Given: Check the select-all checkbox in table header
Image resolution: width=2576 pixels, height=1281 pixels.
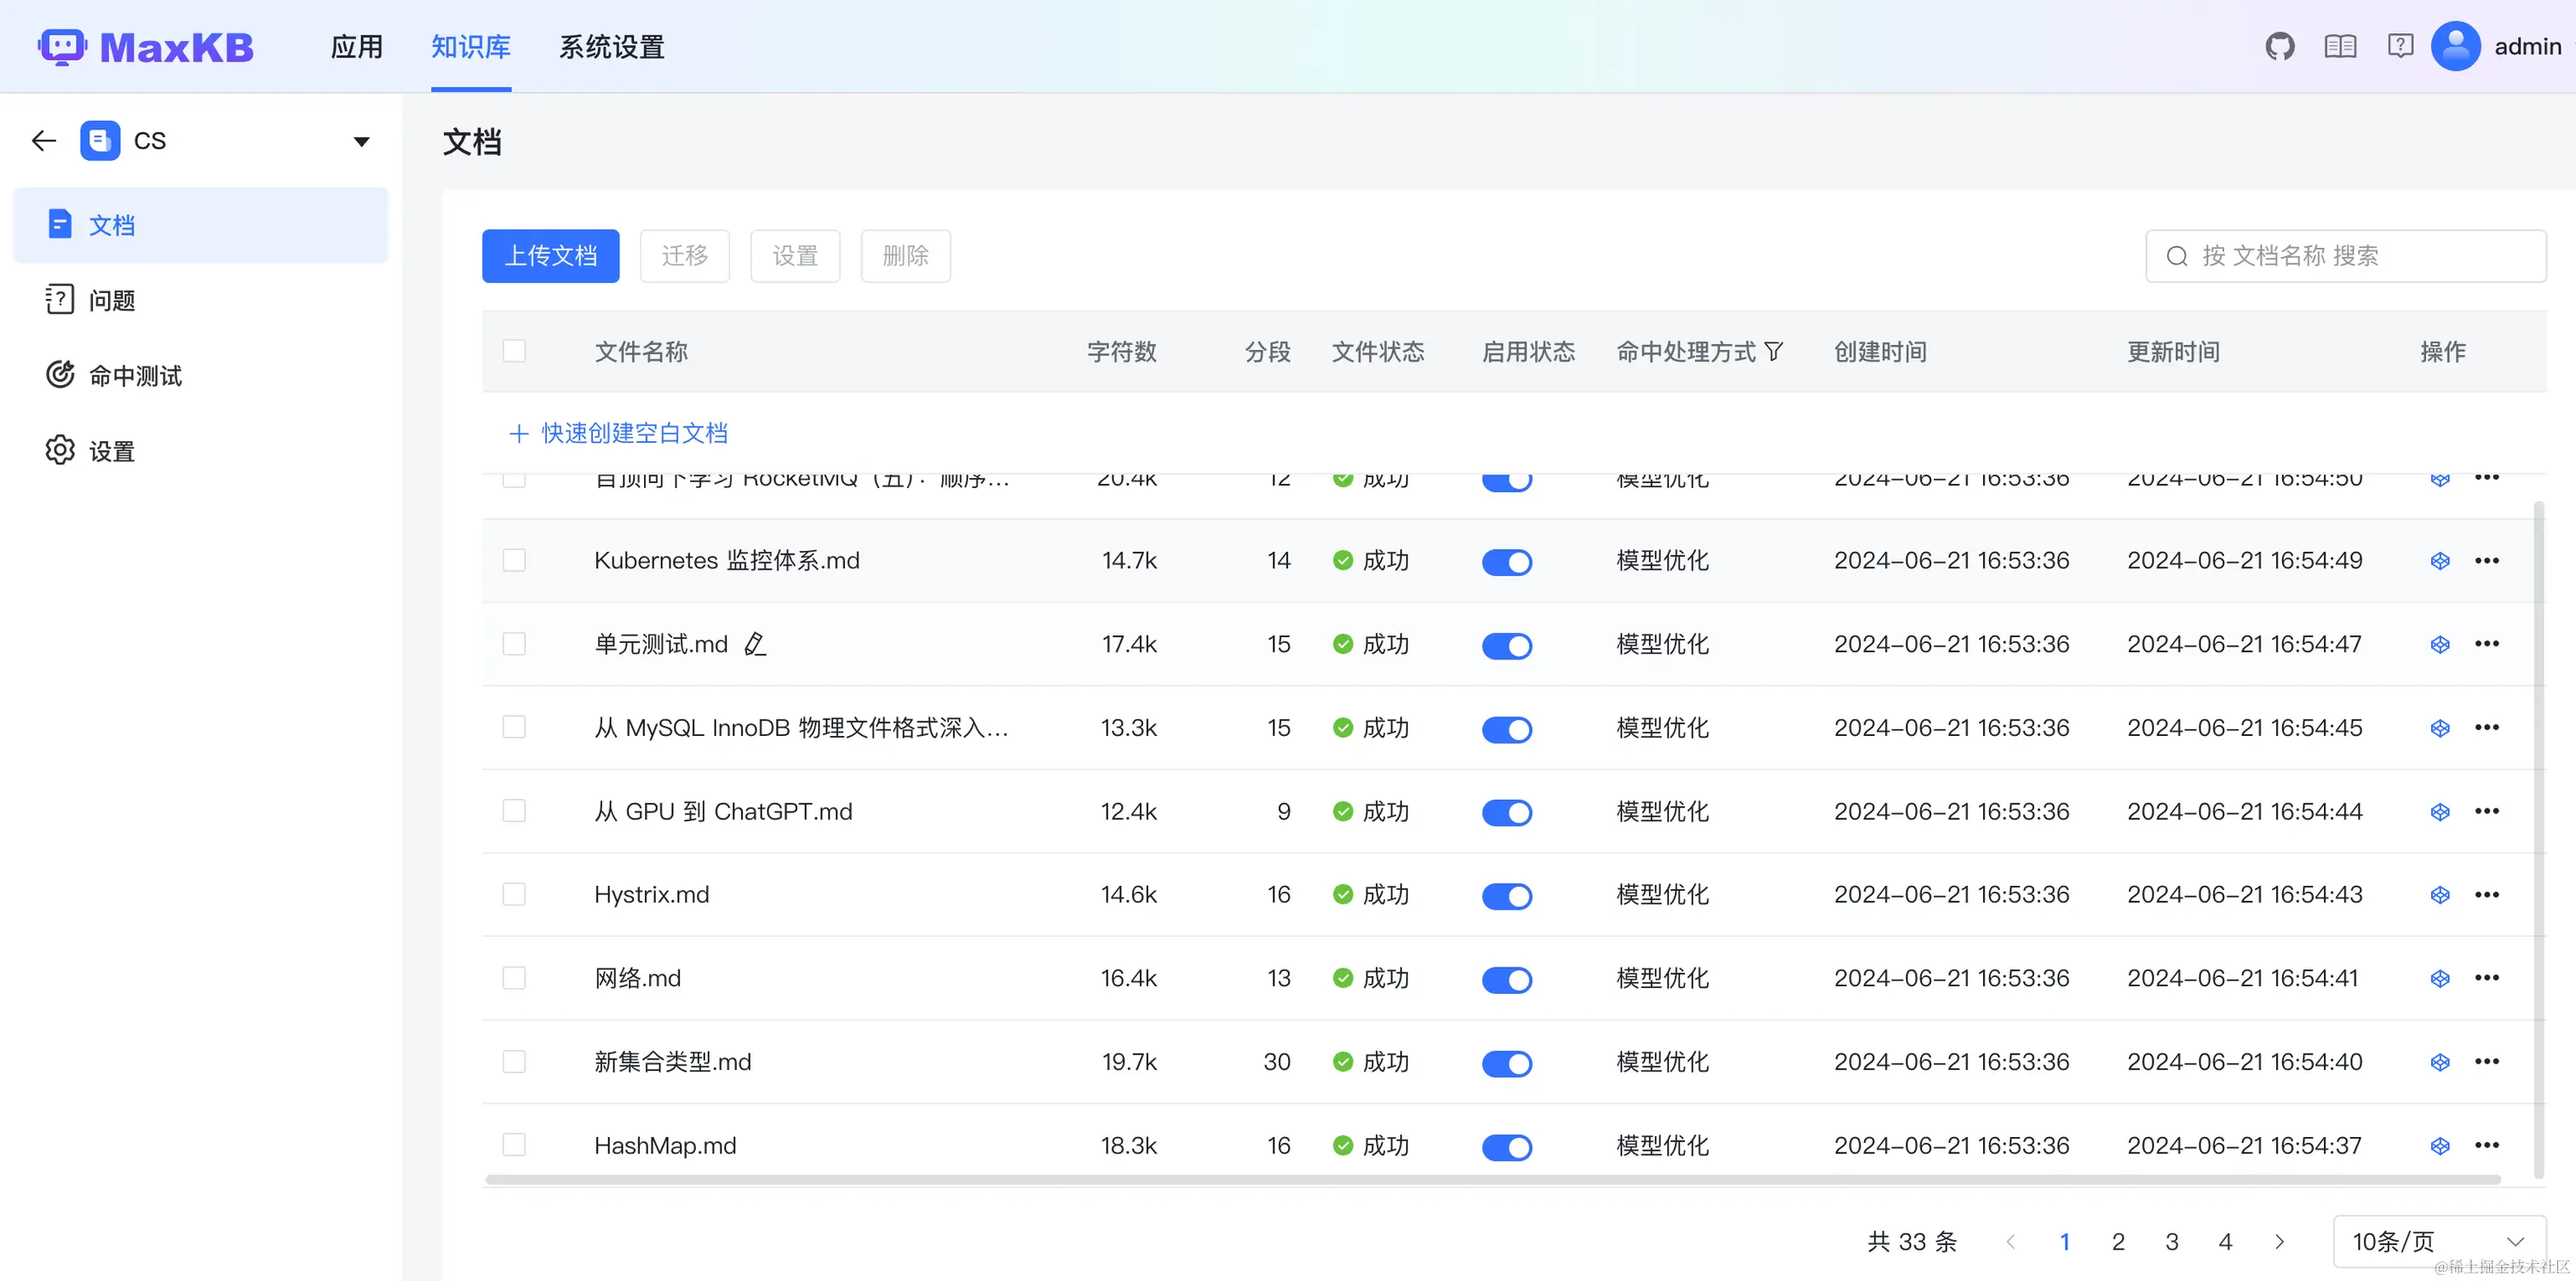Looking at the screenshot, I should click(514, 351).
